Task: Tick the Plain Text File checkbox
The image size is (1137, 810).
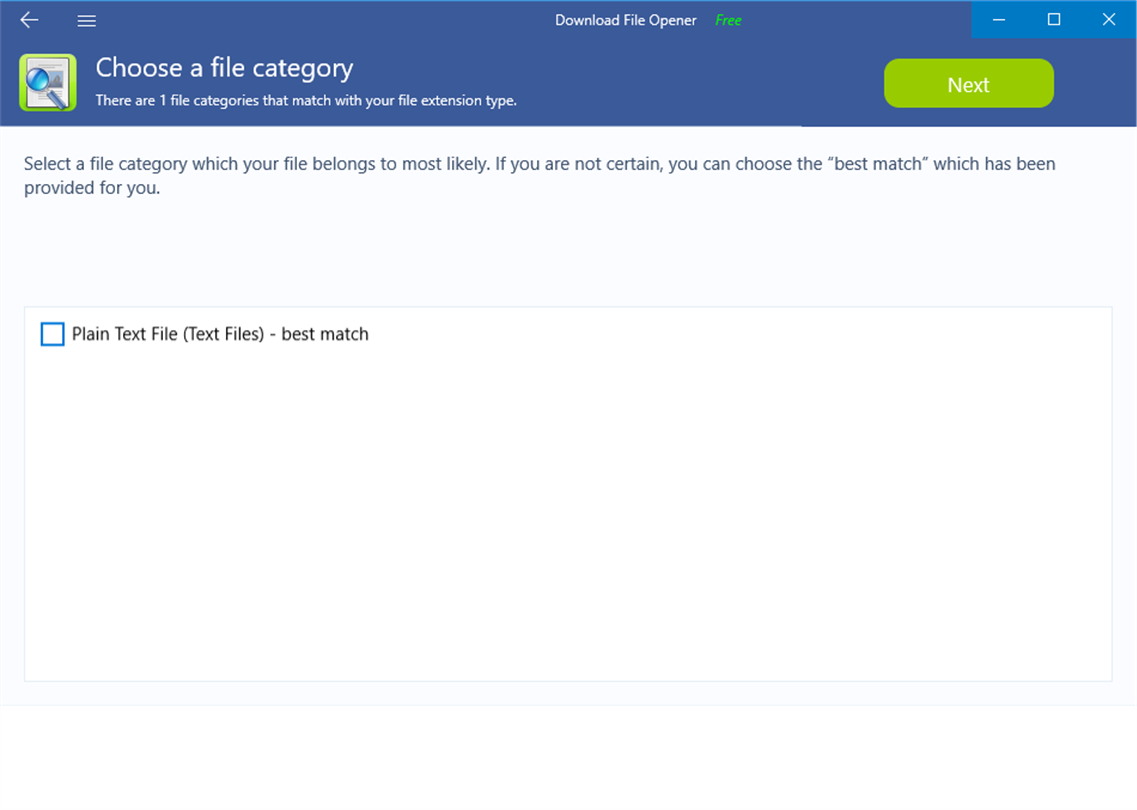Action: pos(52,334)
